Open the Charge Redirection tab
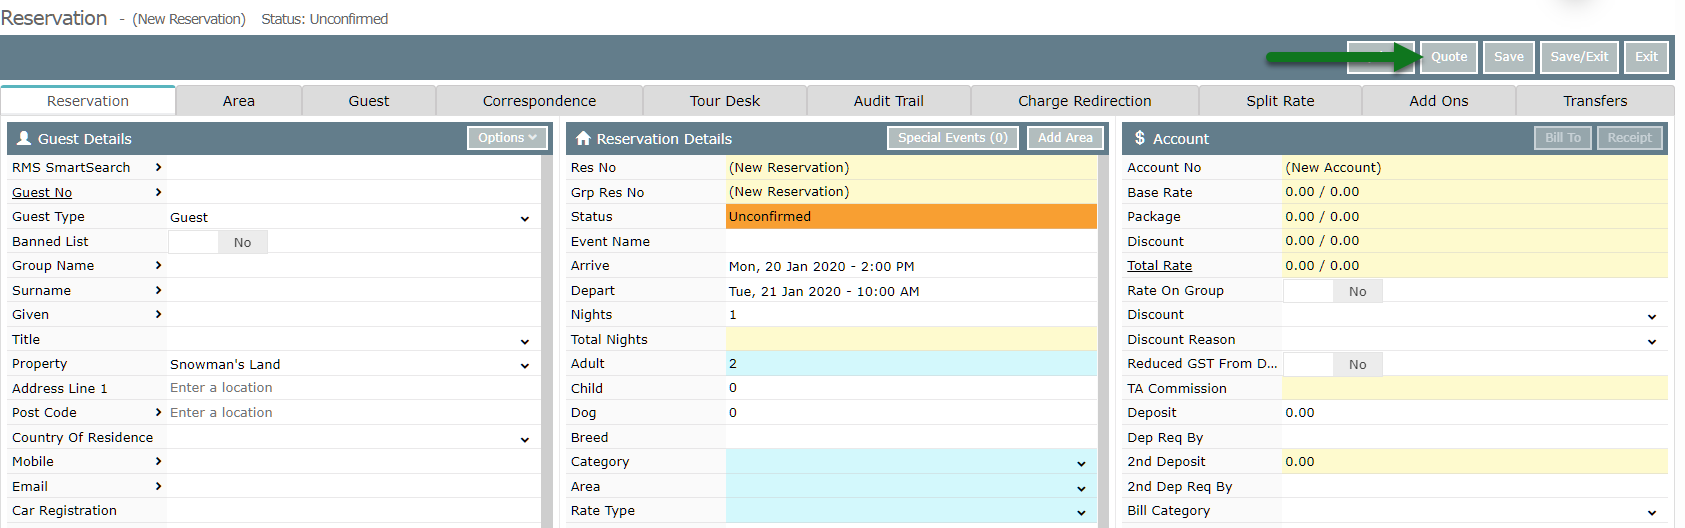The image size is (1685, 528). click(x=1085, y=101)
